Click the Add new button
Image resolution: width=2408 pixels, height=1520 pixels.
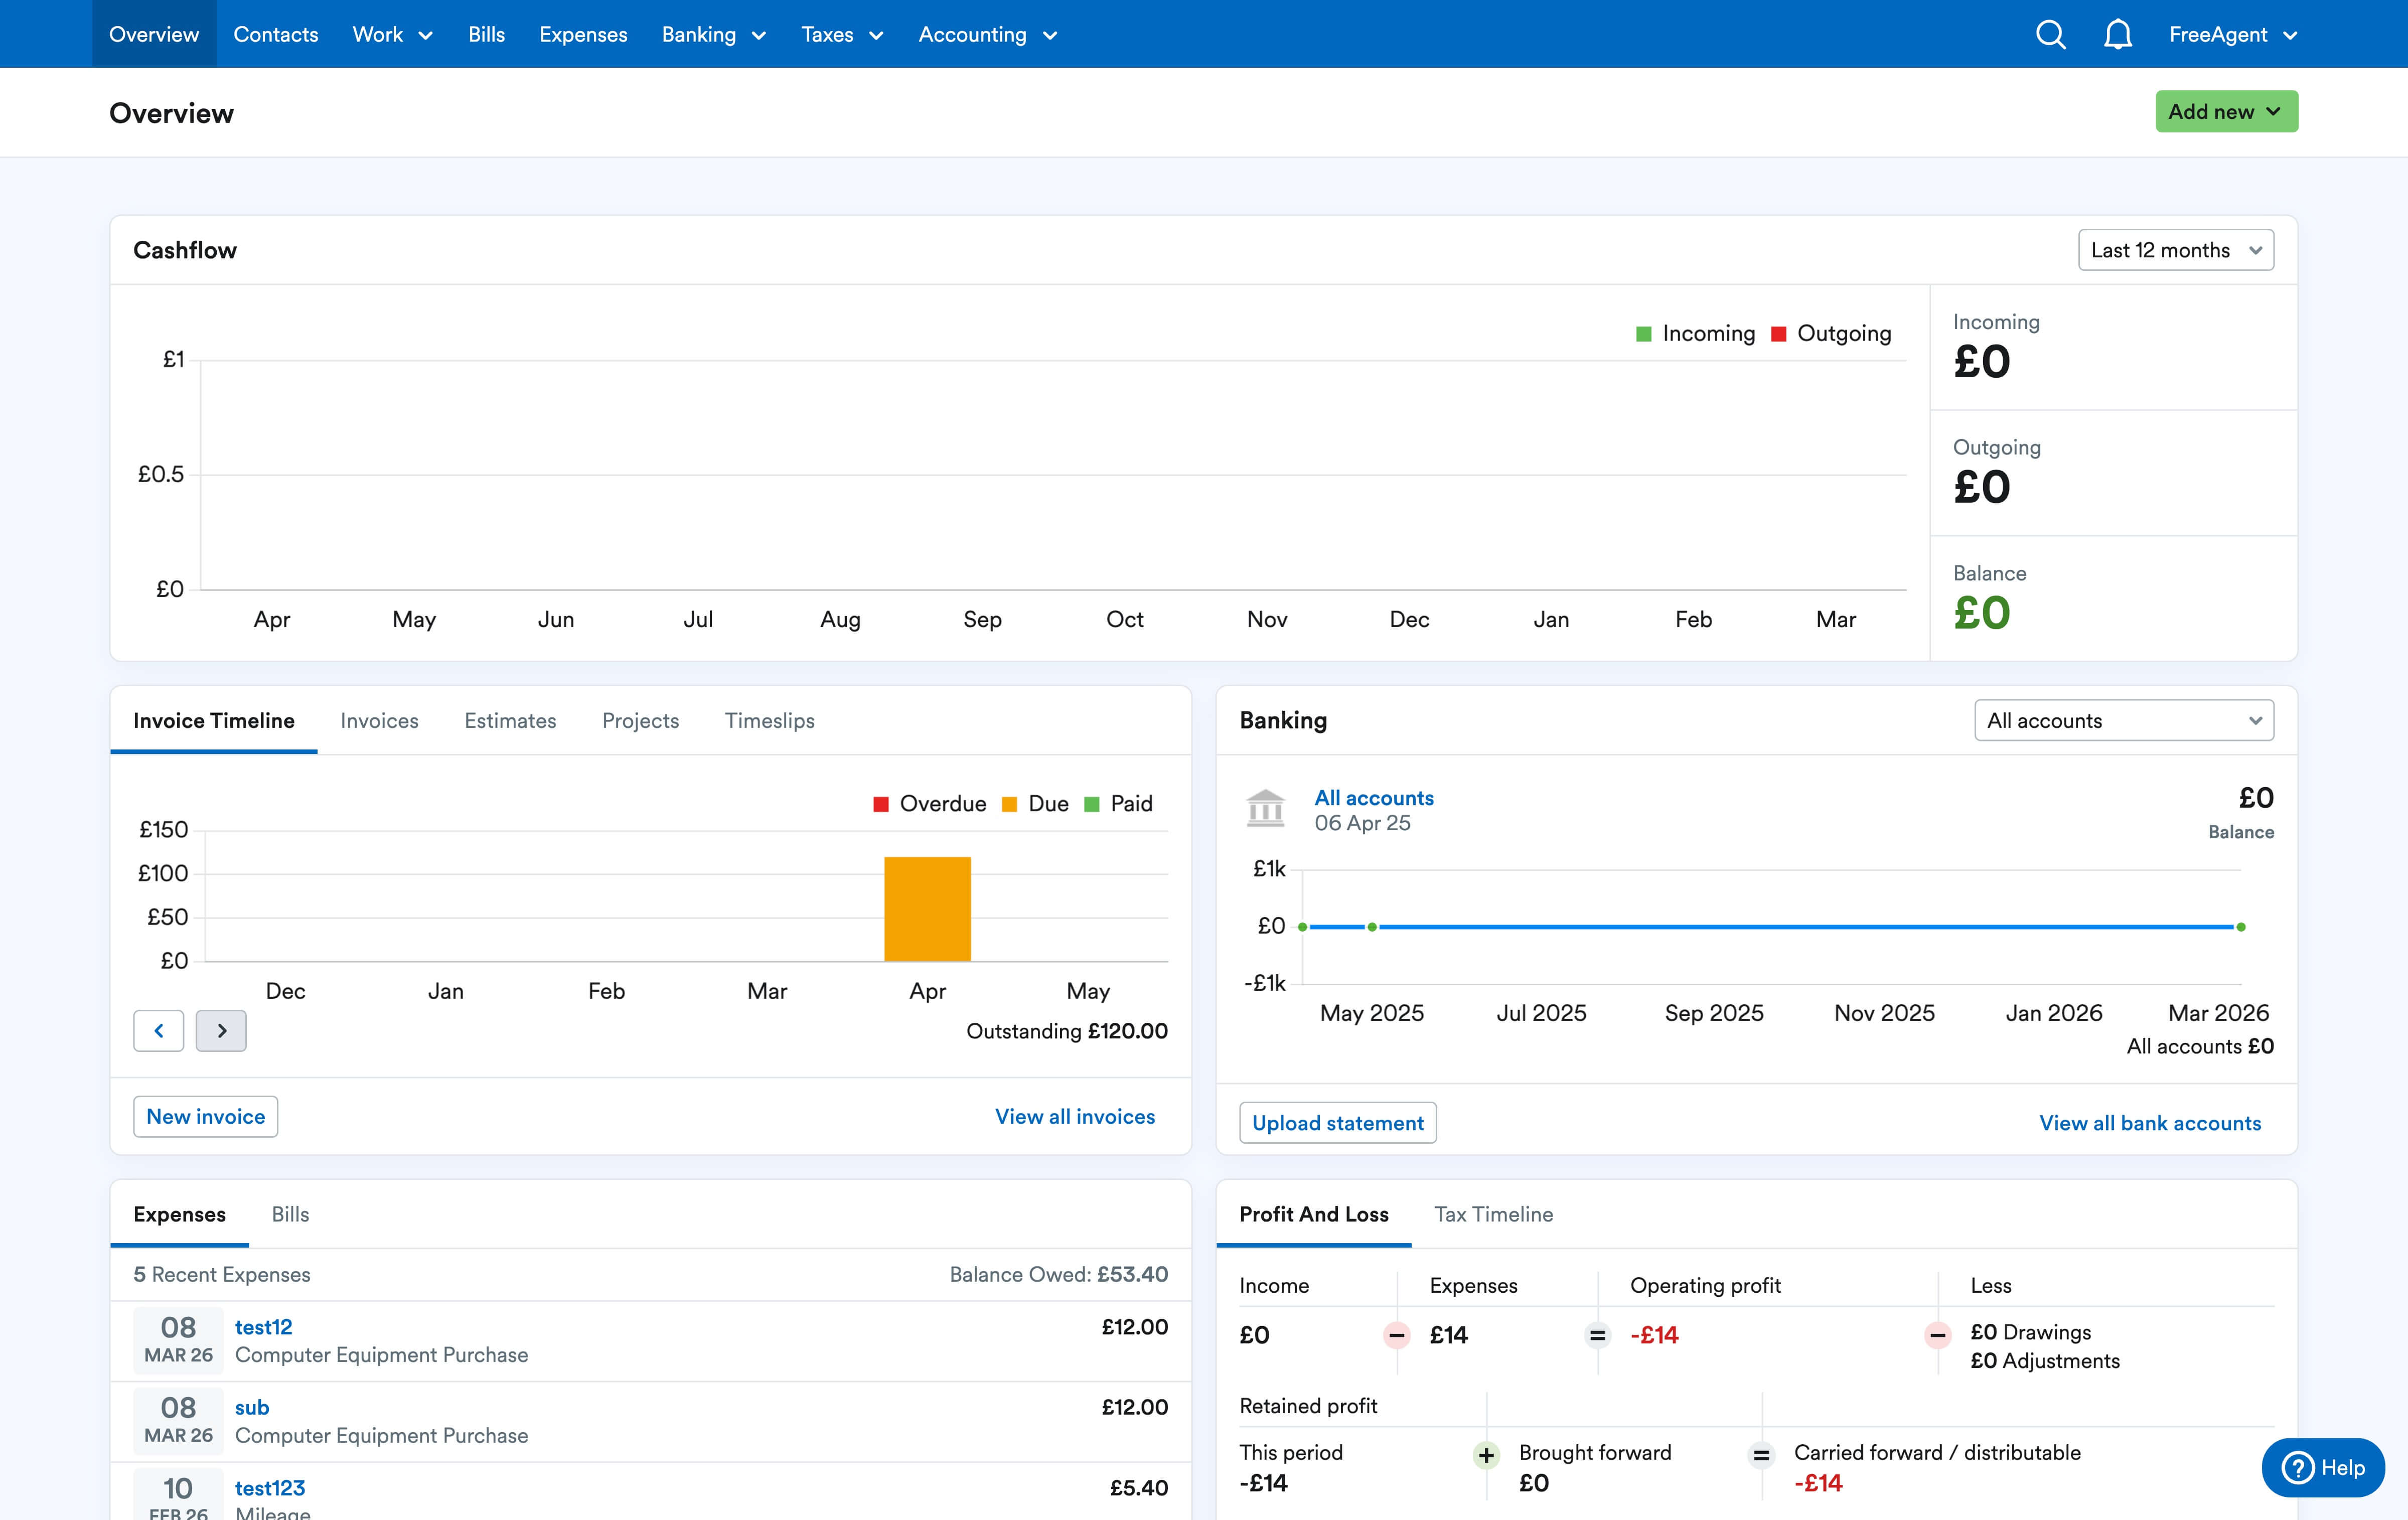2225,111
